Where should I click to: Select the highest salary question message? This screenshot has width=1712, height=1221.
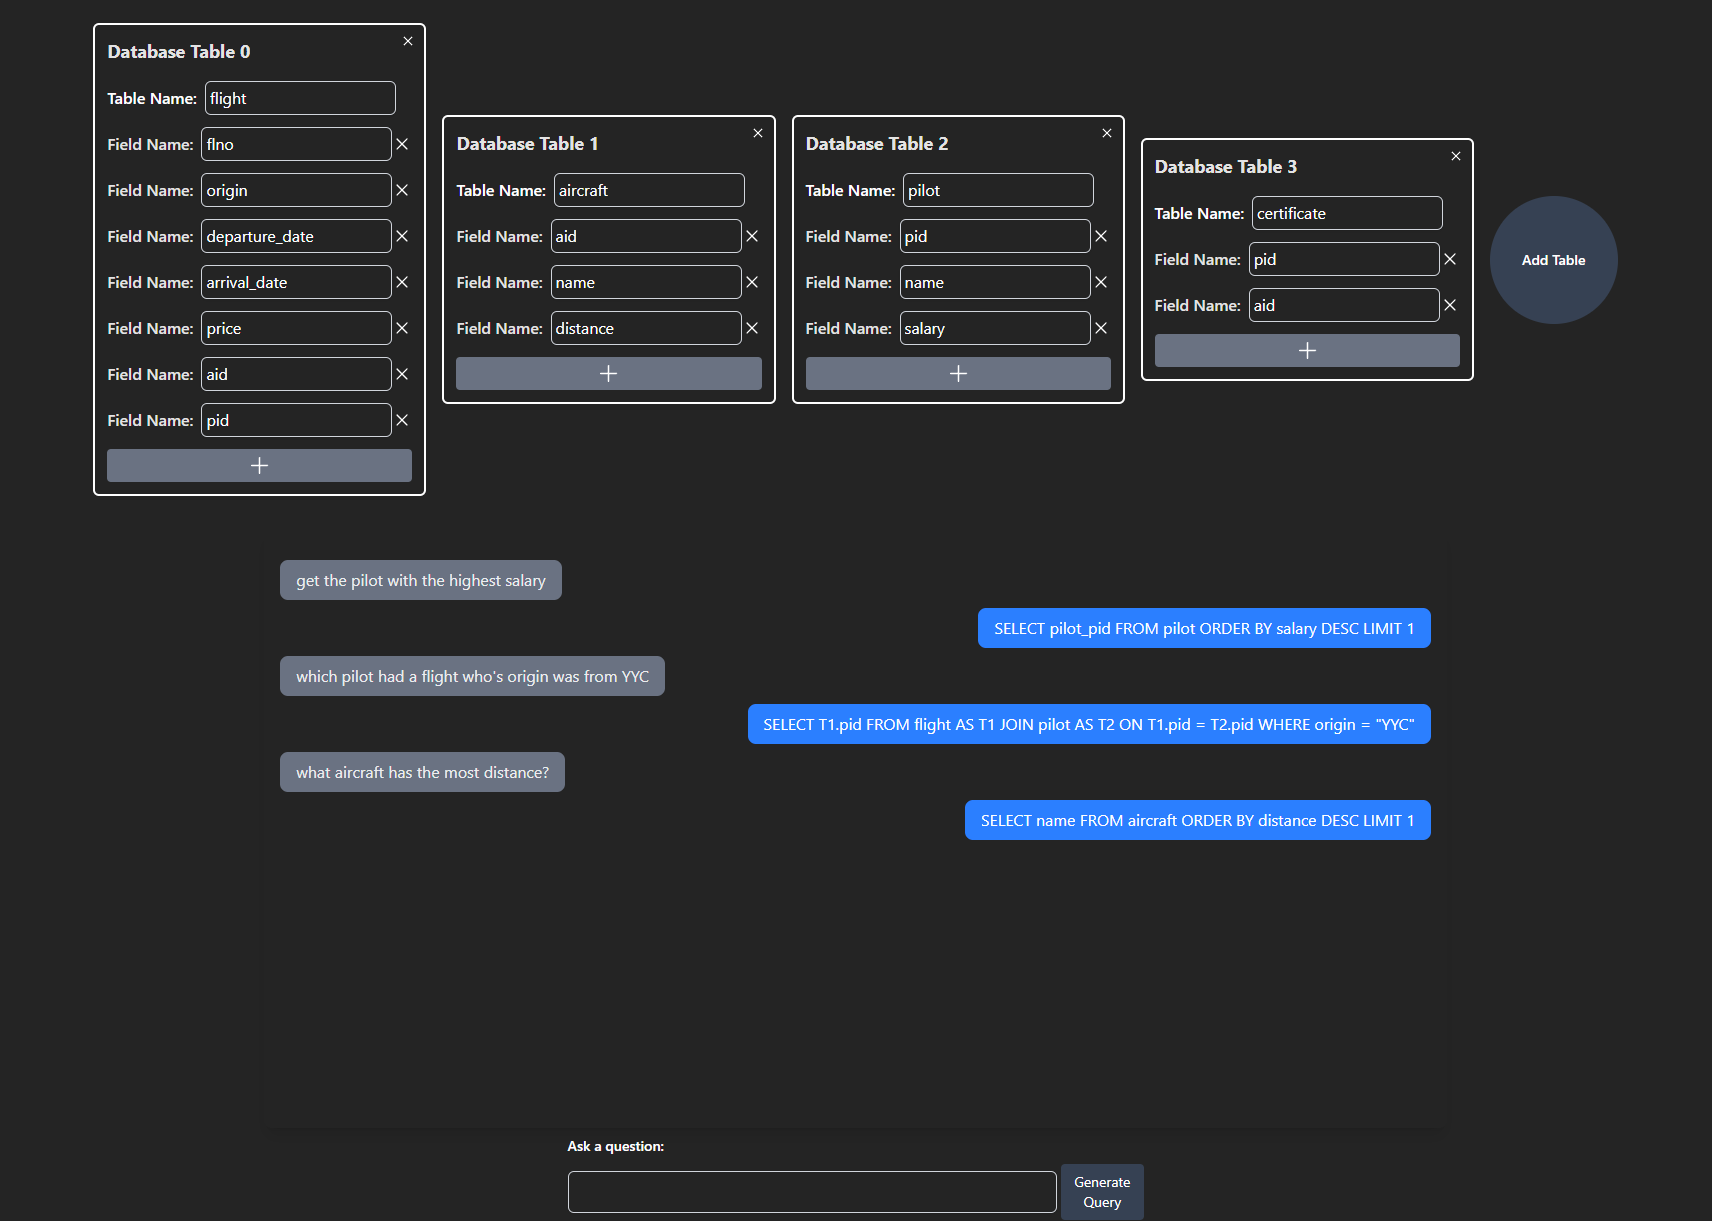coord(421,580)
